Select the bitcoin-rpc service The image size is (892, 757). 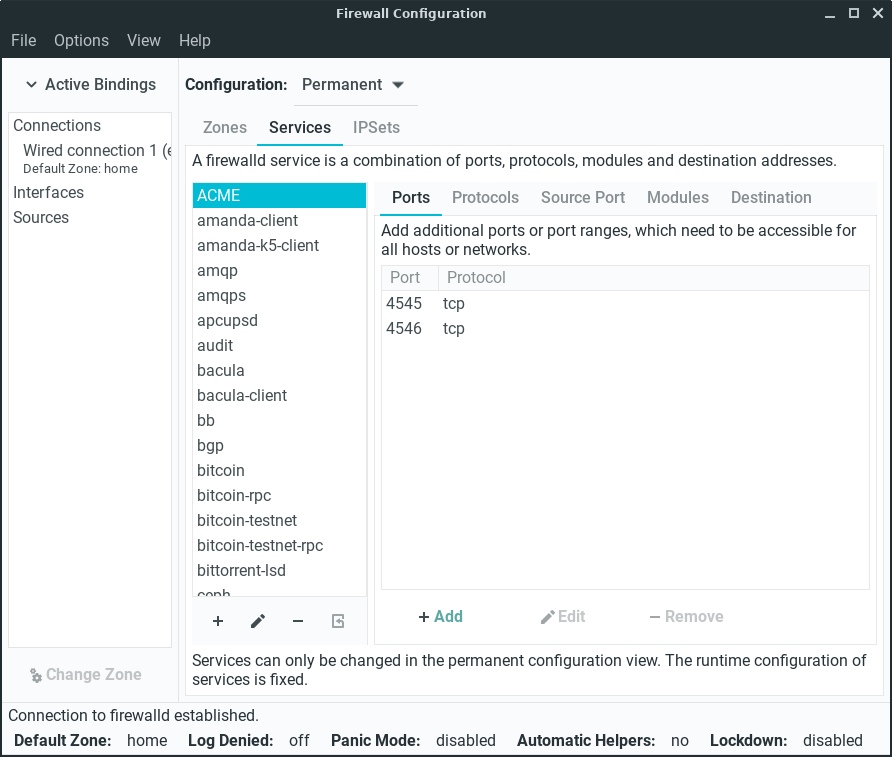click(234, 495)
